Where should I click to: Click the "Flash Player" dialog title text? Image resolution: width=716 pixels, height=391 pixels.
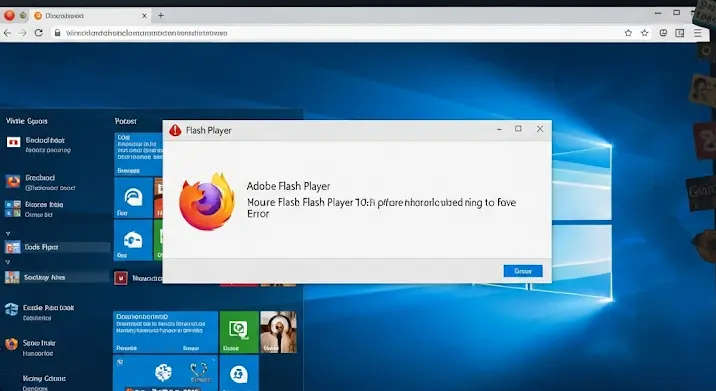(x=209, y=131)
